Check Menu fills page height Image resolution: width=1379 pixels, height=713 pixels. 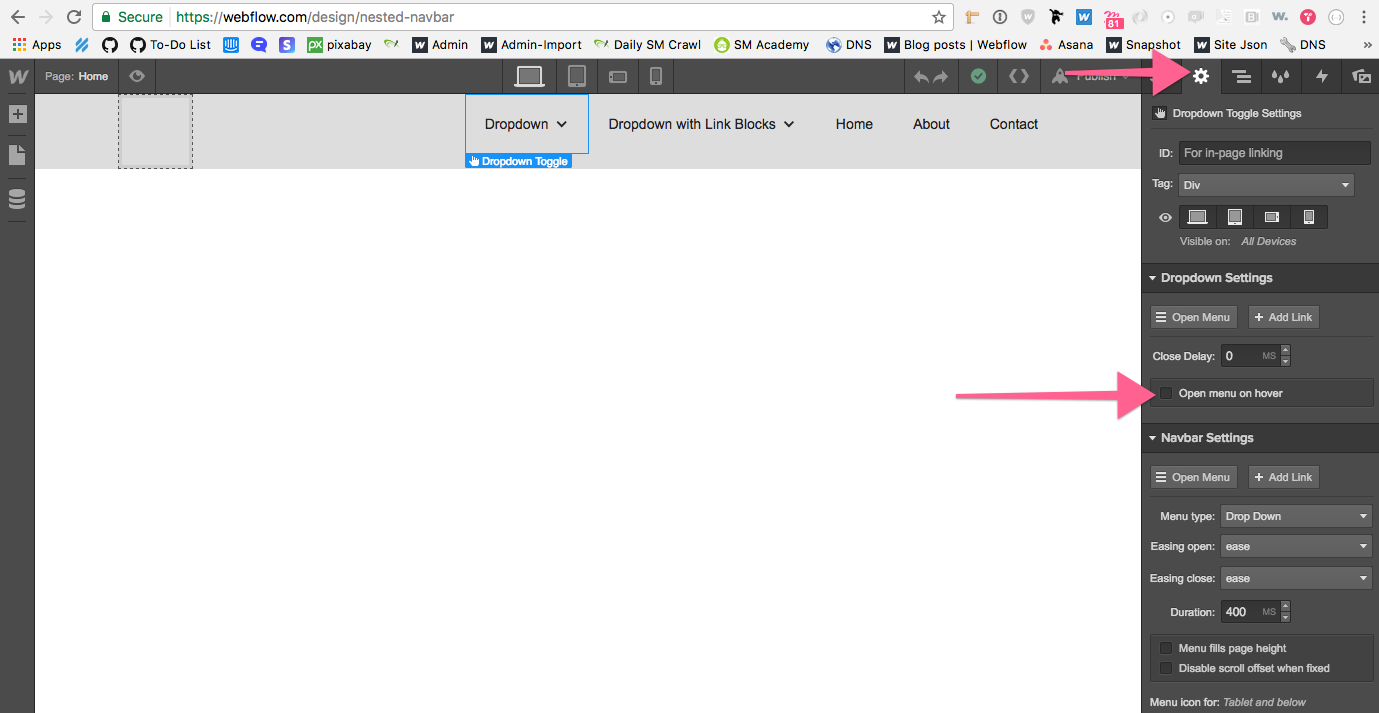(x=1165, y=648)
